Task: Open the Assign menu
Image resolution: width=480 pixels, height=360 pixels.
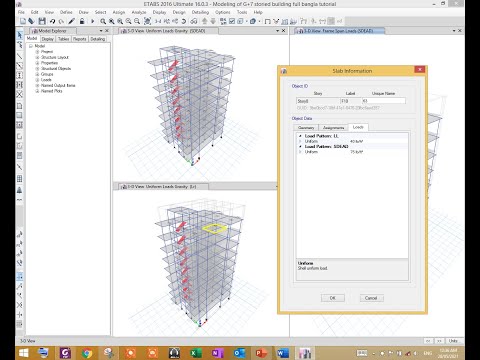Action: (x=118, y=12)
